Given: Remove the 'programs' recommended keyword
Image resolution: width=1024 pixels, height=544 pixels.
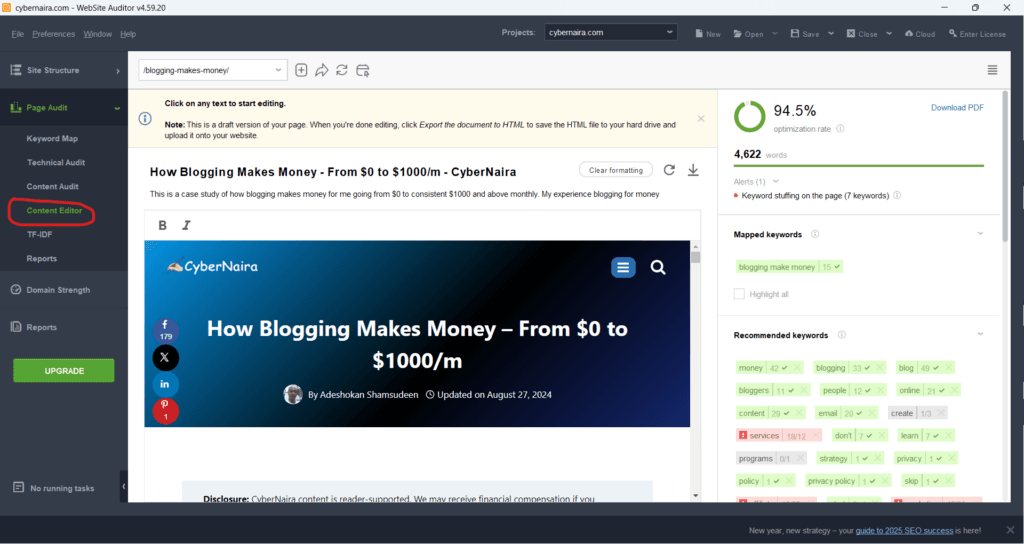Looking at the screenshot, I should point(800,458).
